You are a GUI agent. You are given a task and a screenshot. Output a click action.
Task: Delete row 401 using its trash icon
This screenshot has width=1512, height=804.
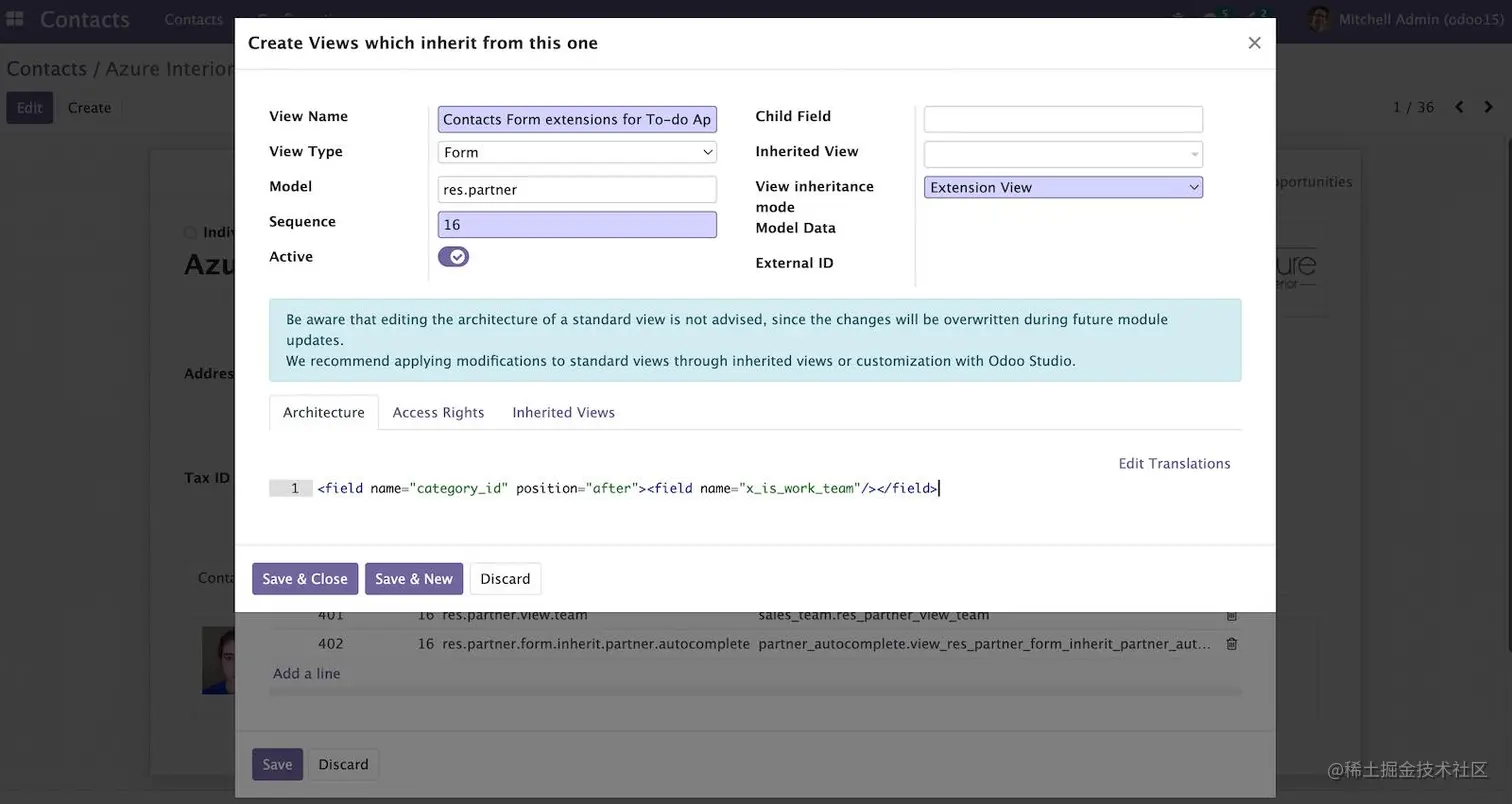point(1231,615)
